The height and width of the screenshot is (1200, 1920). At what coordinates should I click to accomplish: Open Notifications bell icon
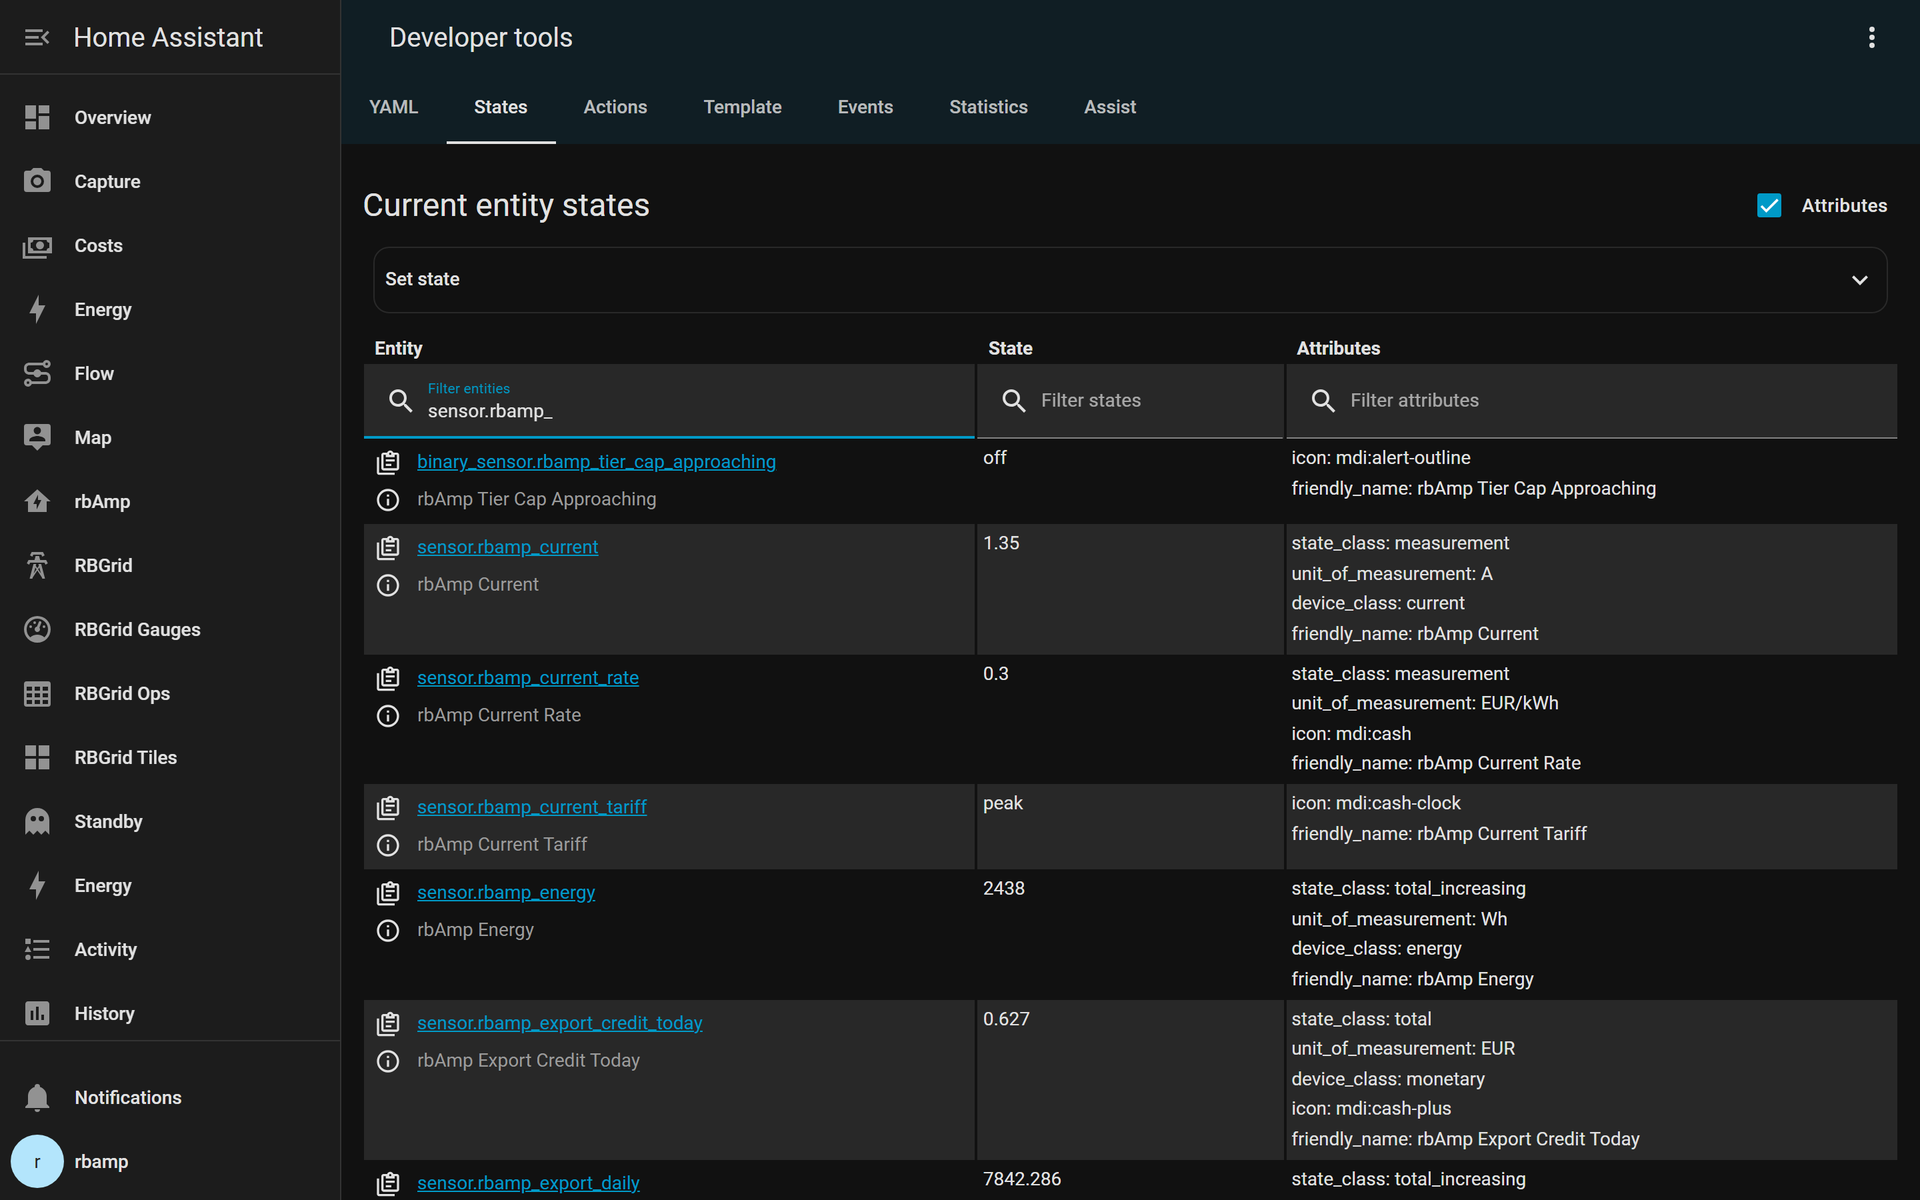pos(37,1097)
